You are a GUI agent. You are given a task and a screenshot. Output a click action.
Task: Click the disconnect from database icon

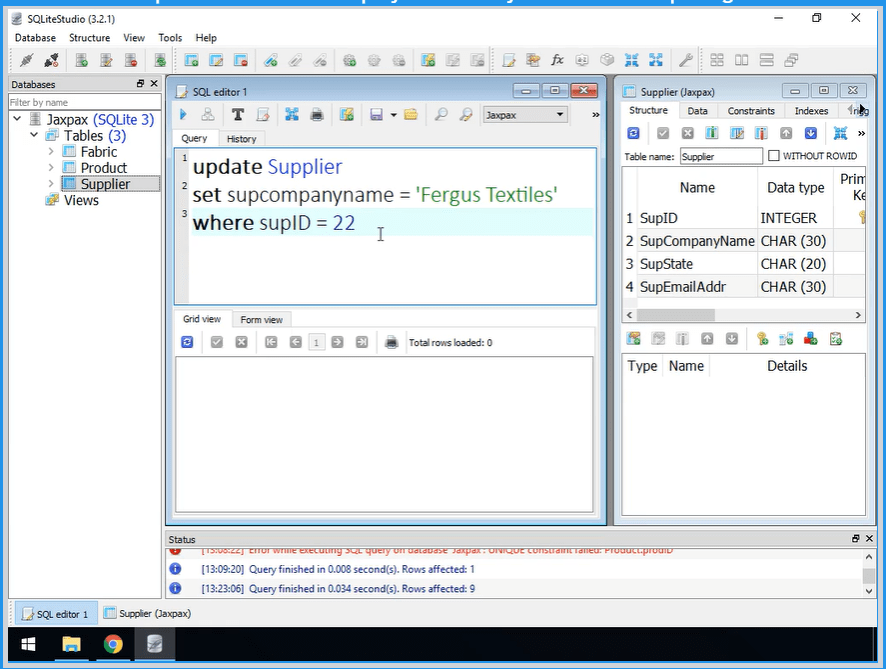(x=51, y=60)
